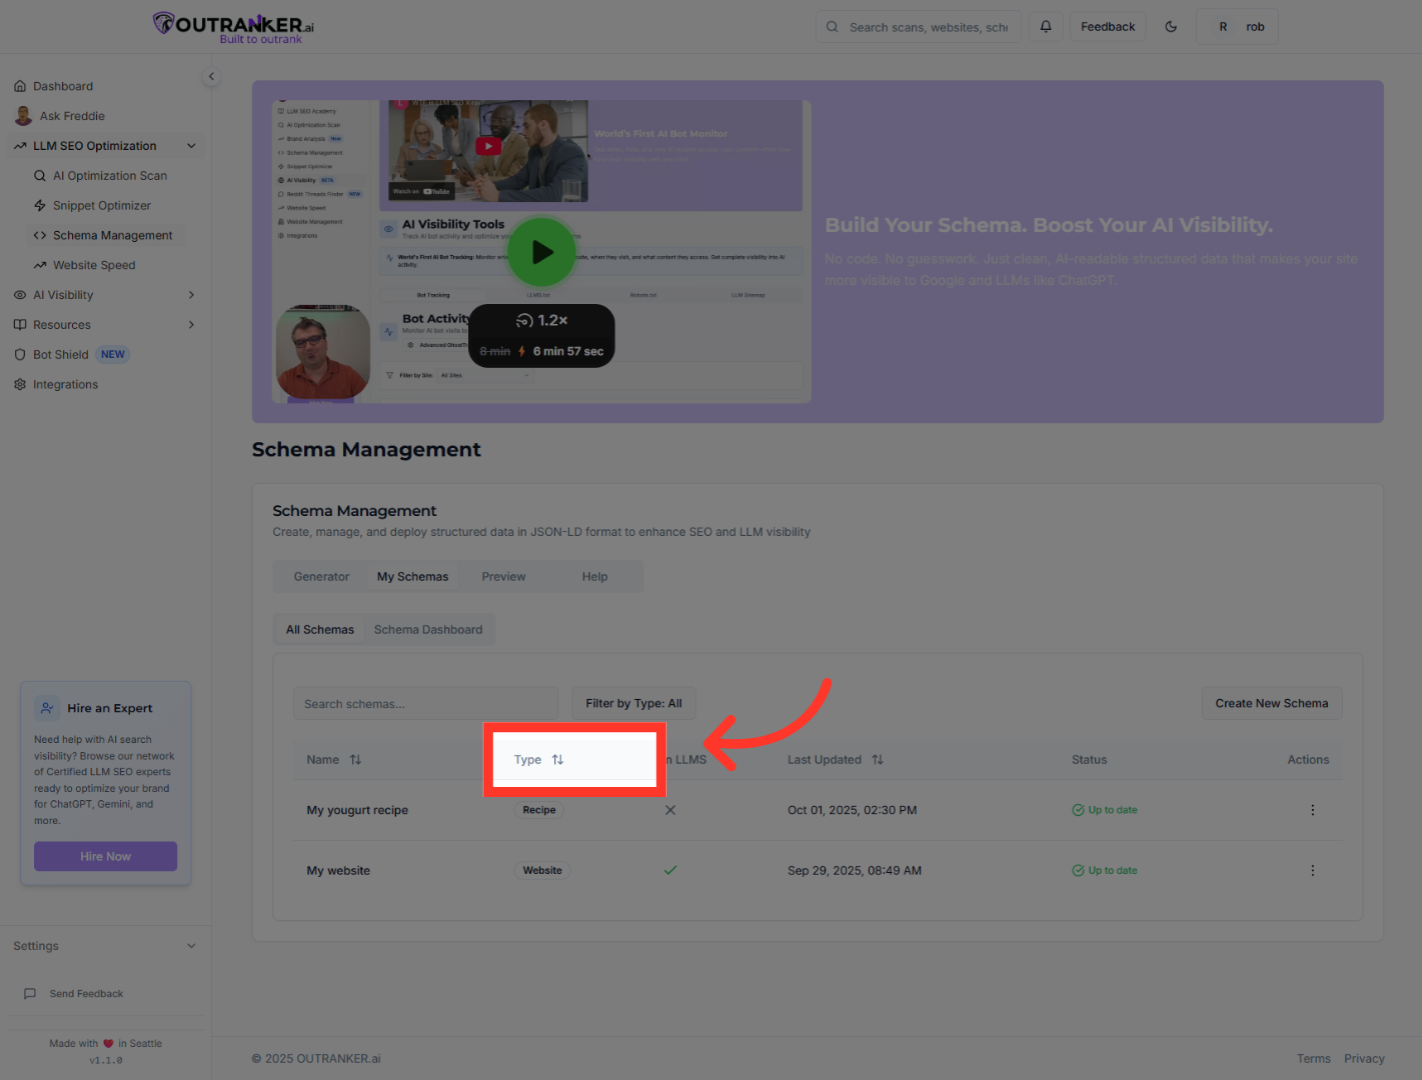Collapse the LLM SEO Optimization section

191,146
